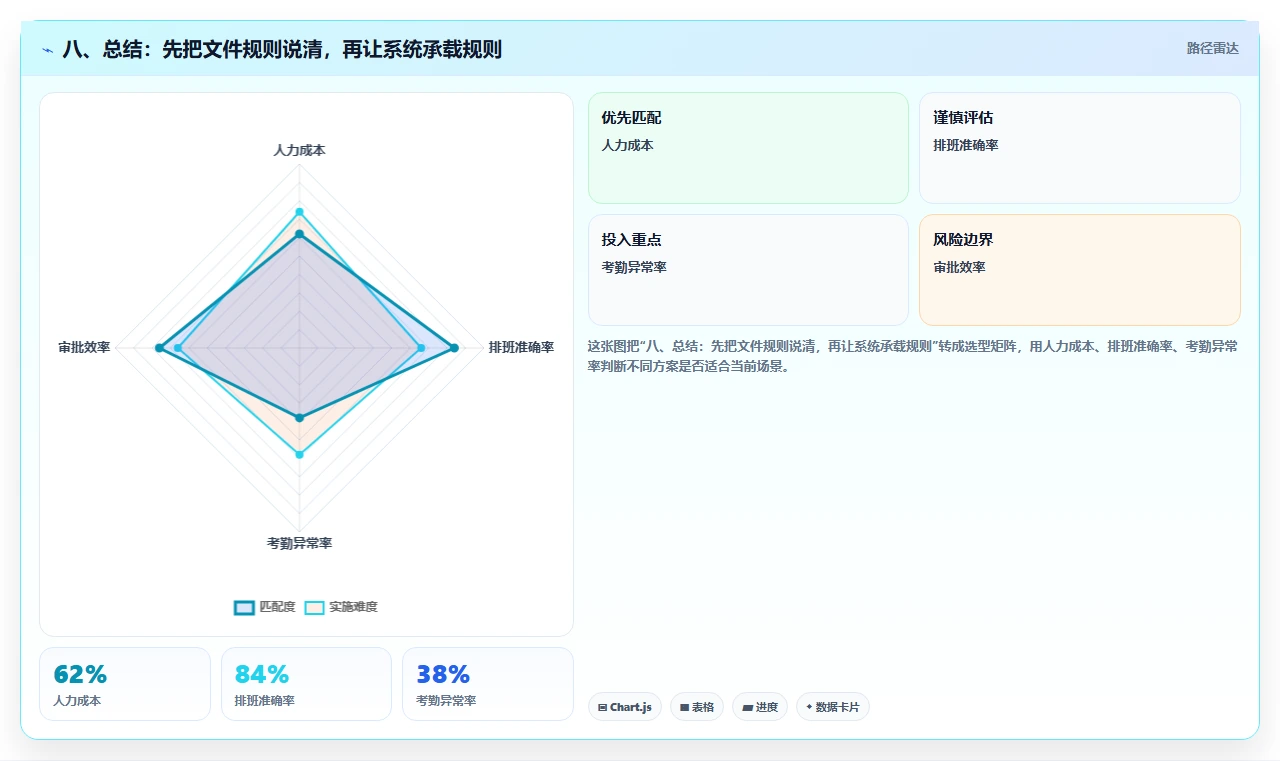The height and width of the screenshot is (761, 1280).
Task: Click the 考勤异常率 radar axis label
Action: pyautogui.click(x=299, y=543)
